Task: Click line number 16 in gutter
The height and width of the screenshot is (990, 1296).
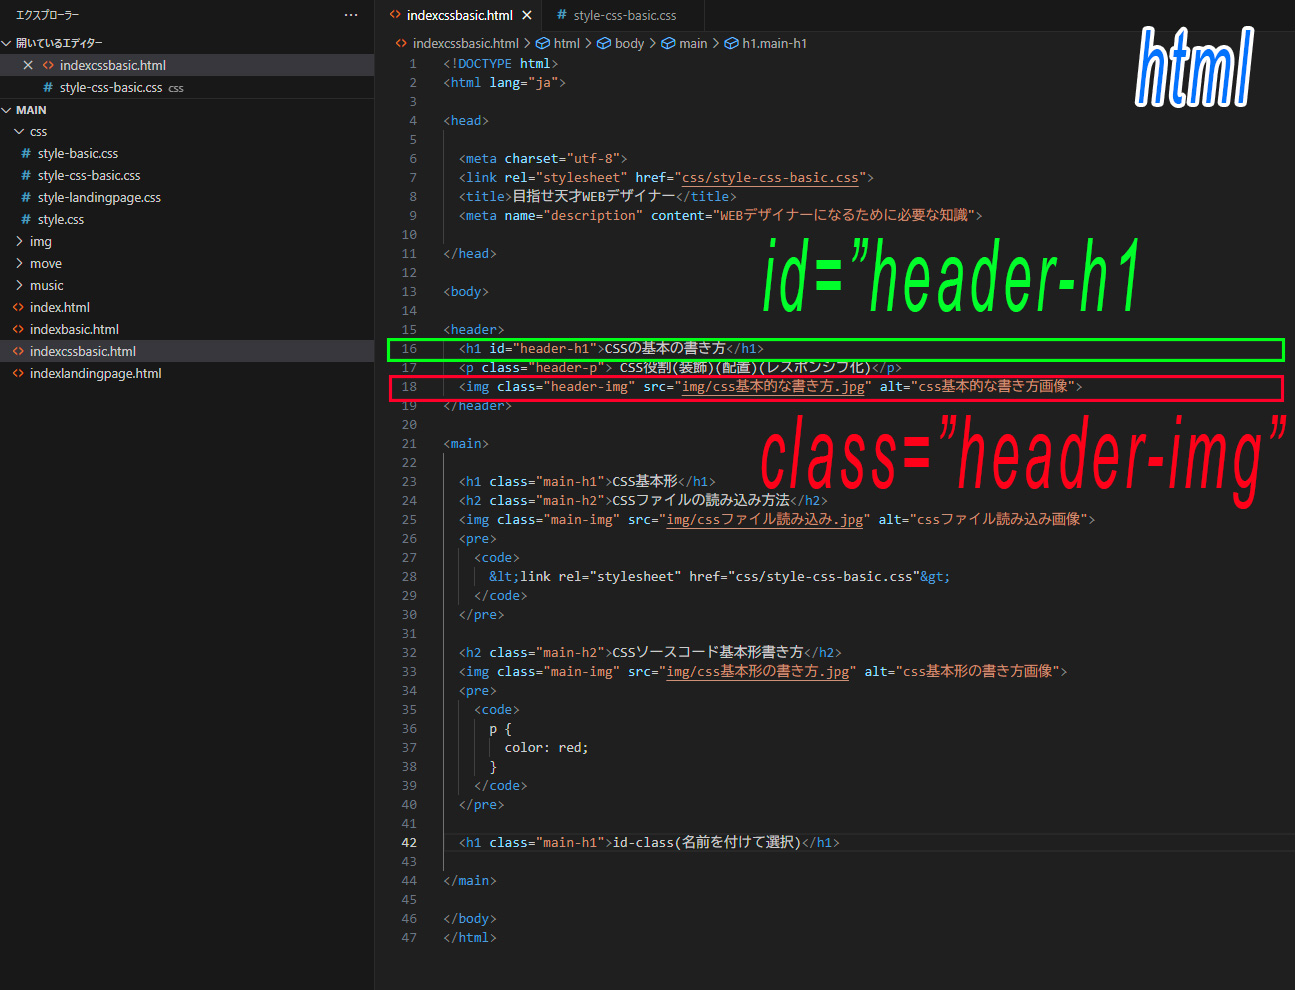Action: pyautogui.click(x=409, y=349)
